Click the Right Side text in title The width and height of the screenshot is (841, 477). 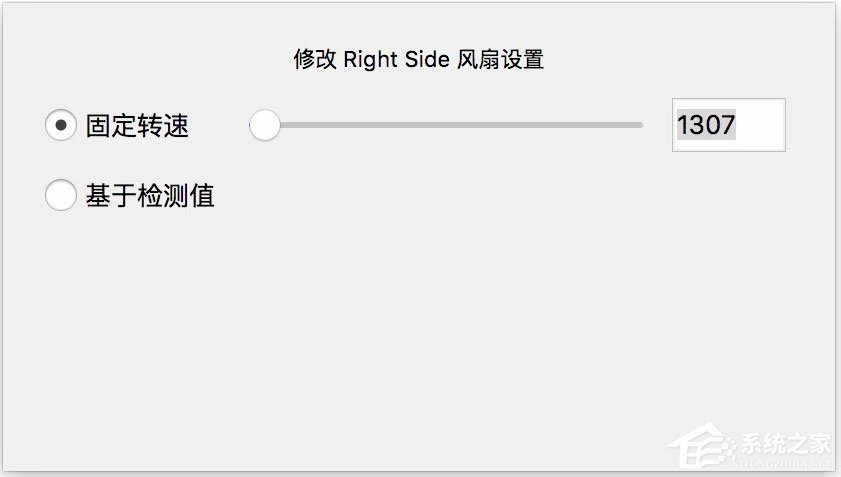[396, 59]
